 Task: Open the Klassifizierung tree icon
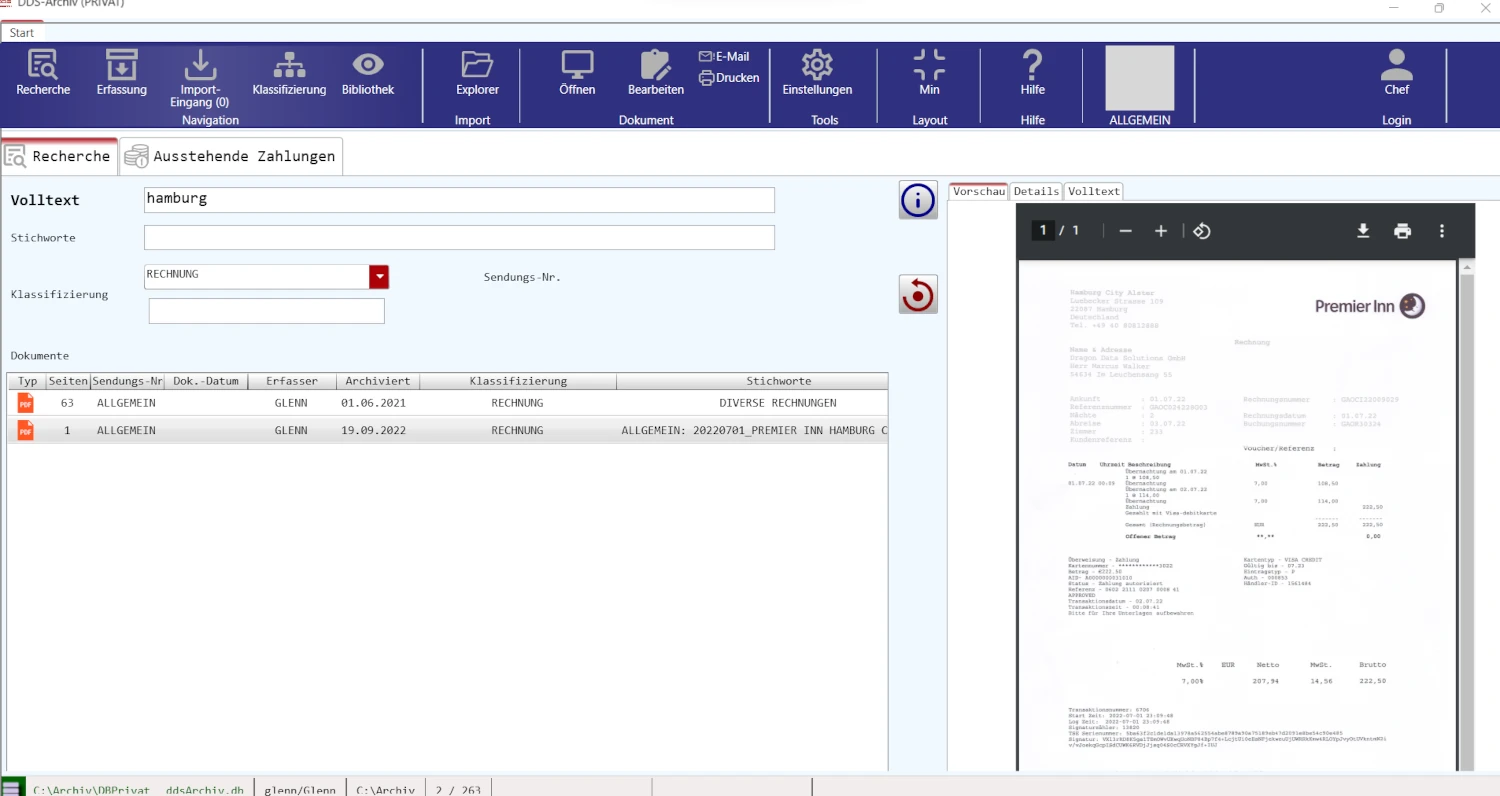(x=289, y=73)
